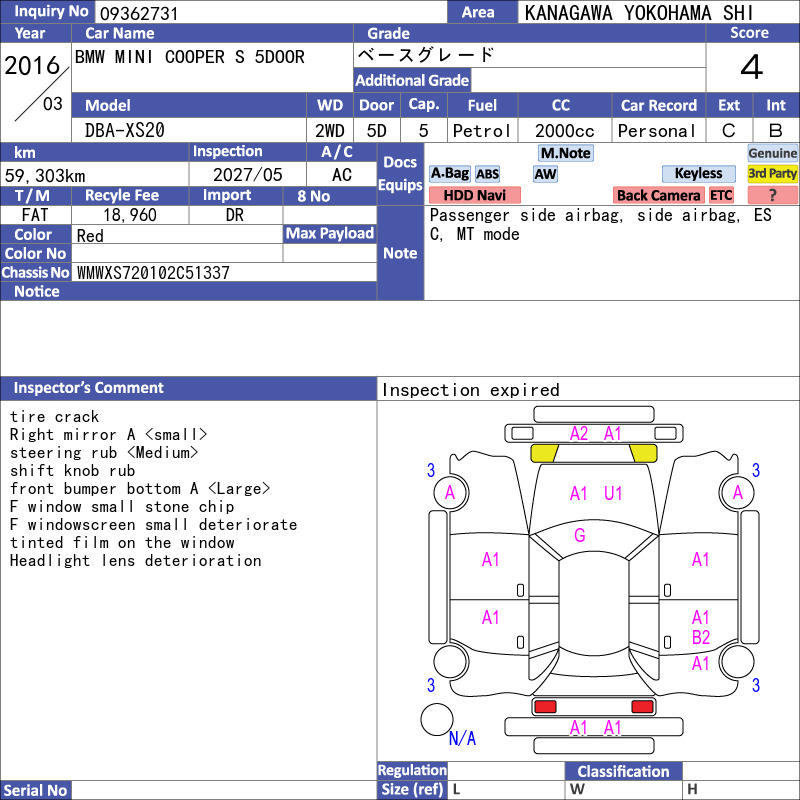Select the Genuine badge
The width and height of the screenshot is (800, 800).
(x=772, y=153)
